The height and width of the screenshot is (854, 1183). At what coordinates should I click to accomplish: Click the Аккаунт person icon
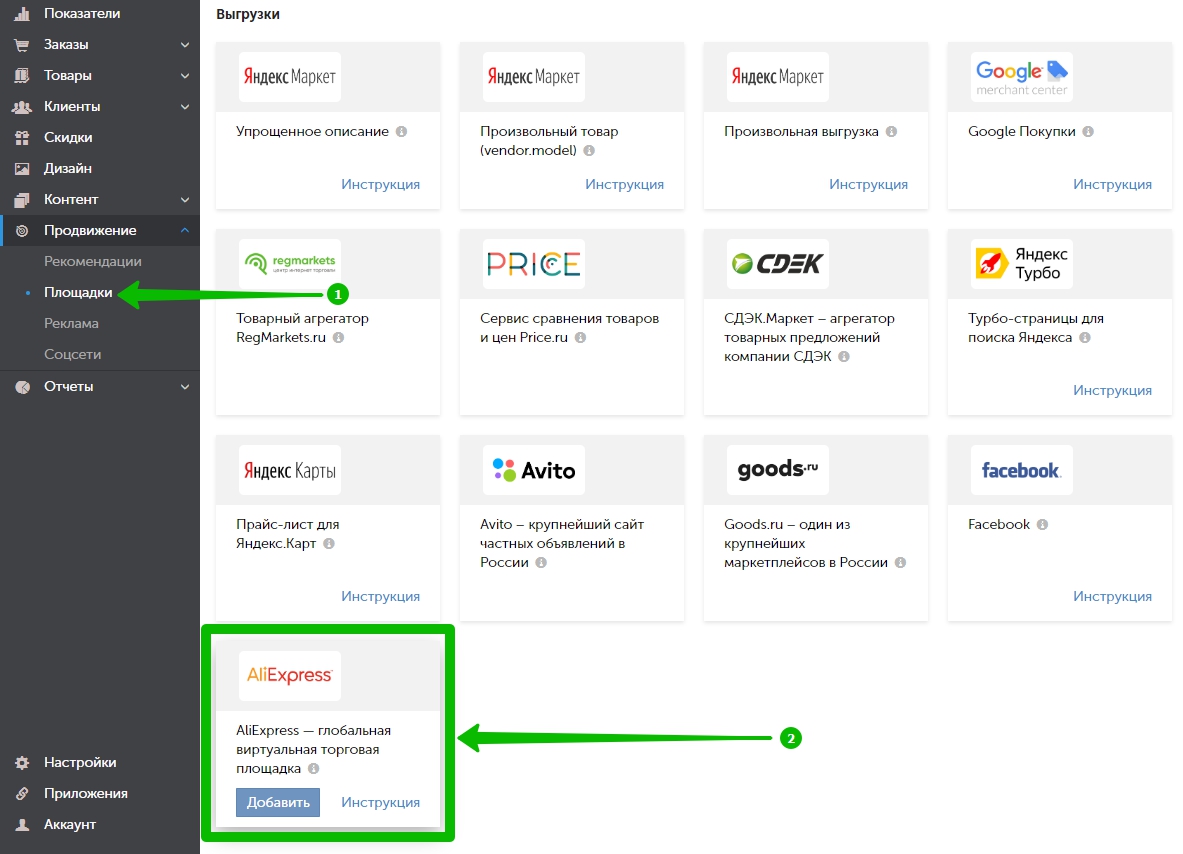tap(22, 824)
